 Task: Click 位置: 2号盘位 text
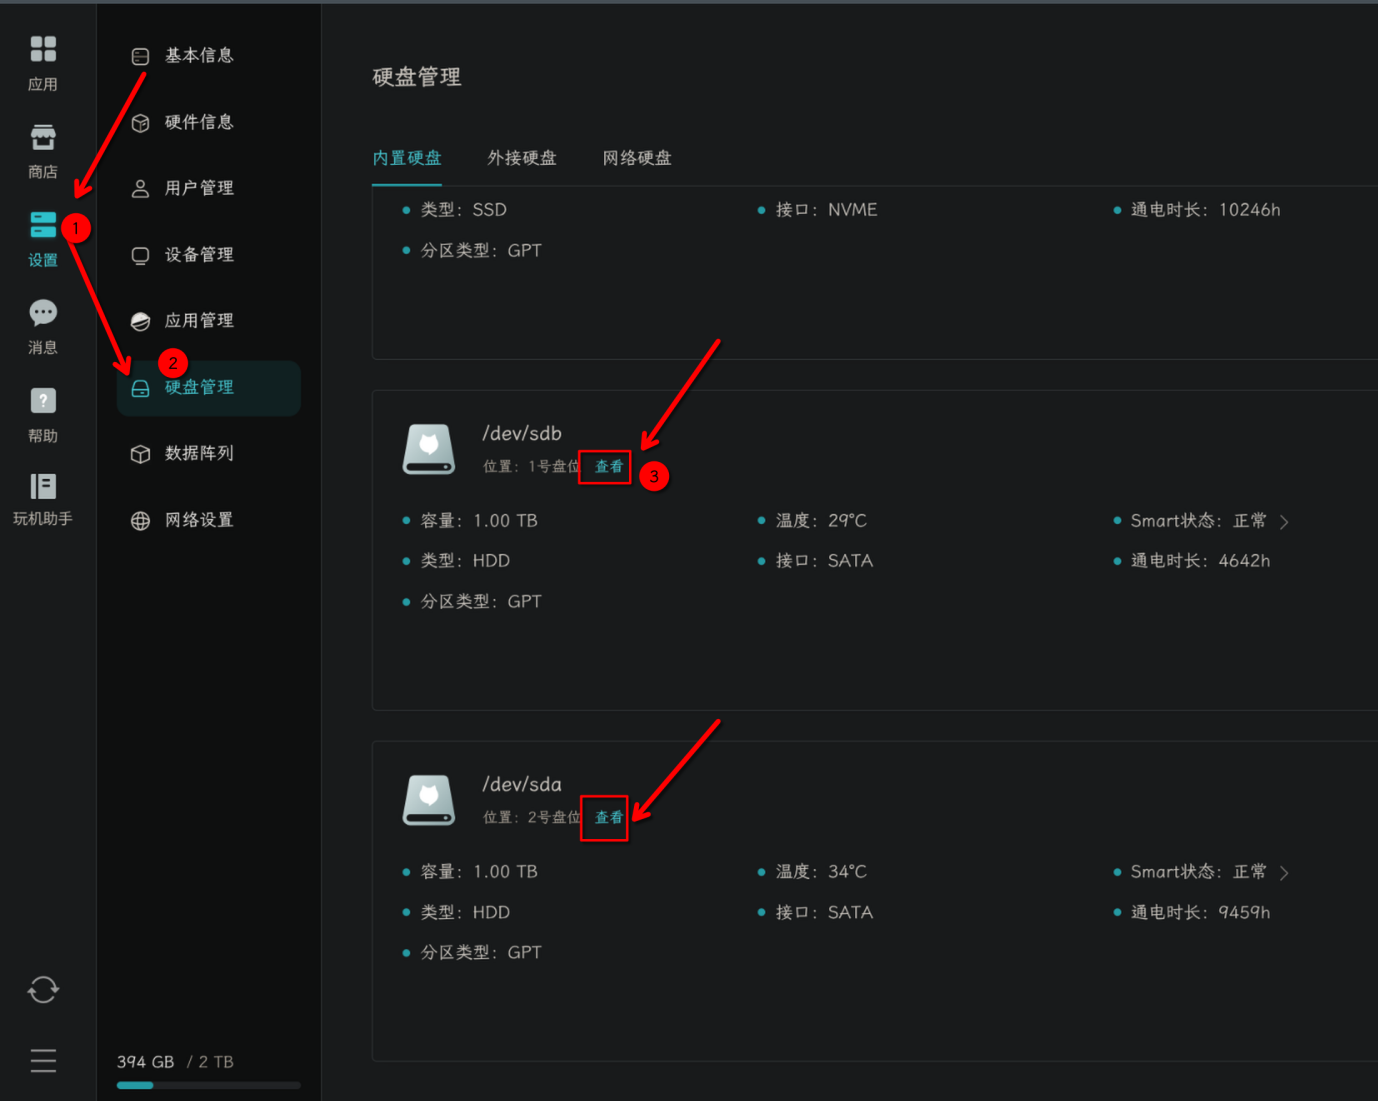[x=531, y=817]
